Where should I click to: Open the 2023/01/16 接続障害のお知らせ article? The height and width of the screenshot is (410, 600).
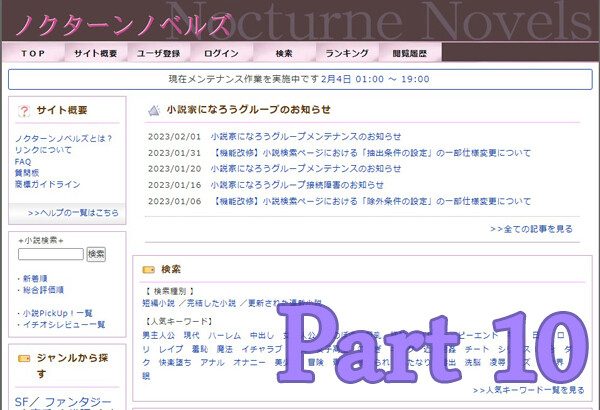click(297, 185)
